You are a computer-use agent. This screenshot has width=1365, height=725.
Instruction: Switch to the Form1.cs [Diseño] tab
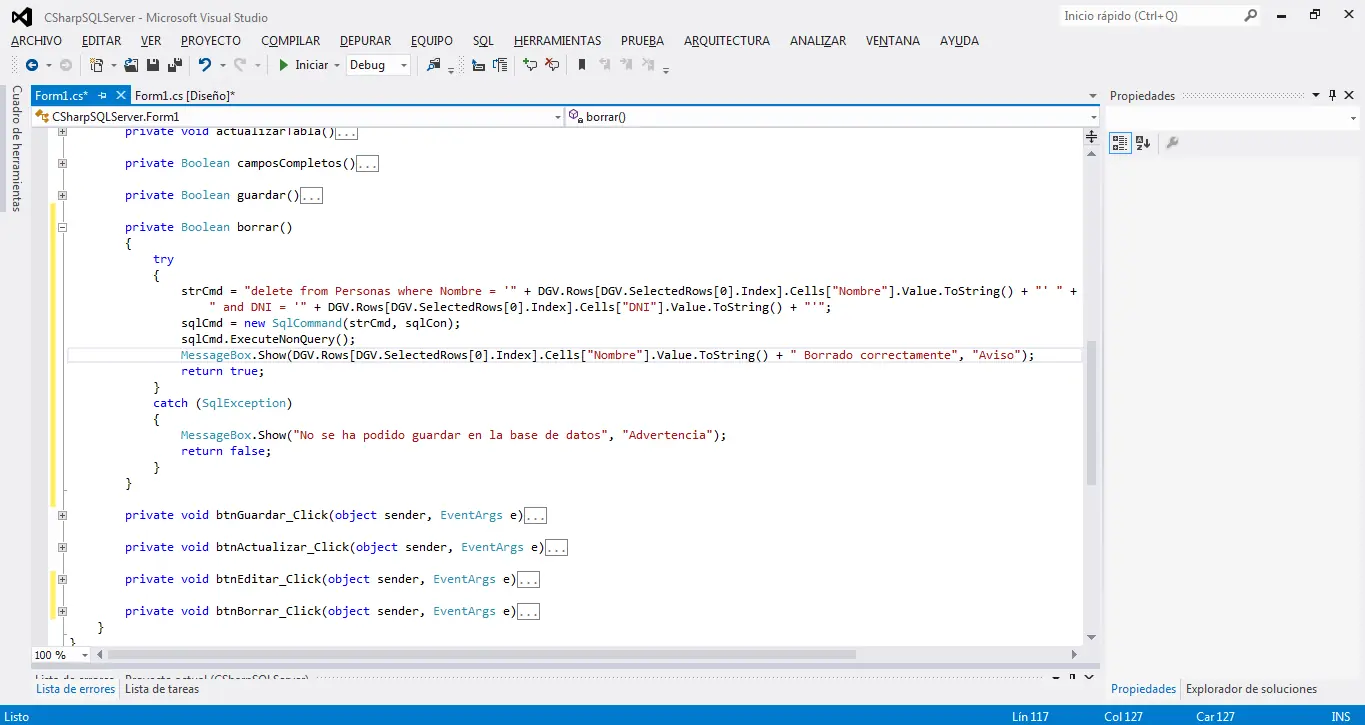pos(185,96)
